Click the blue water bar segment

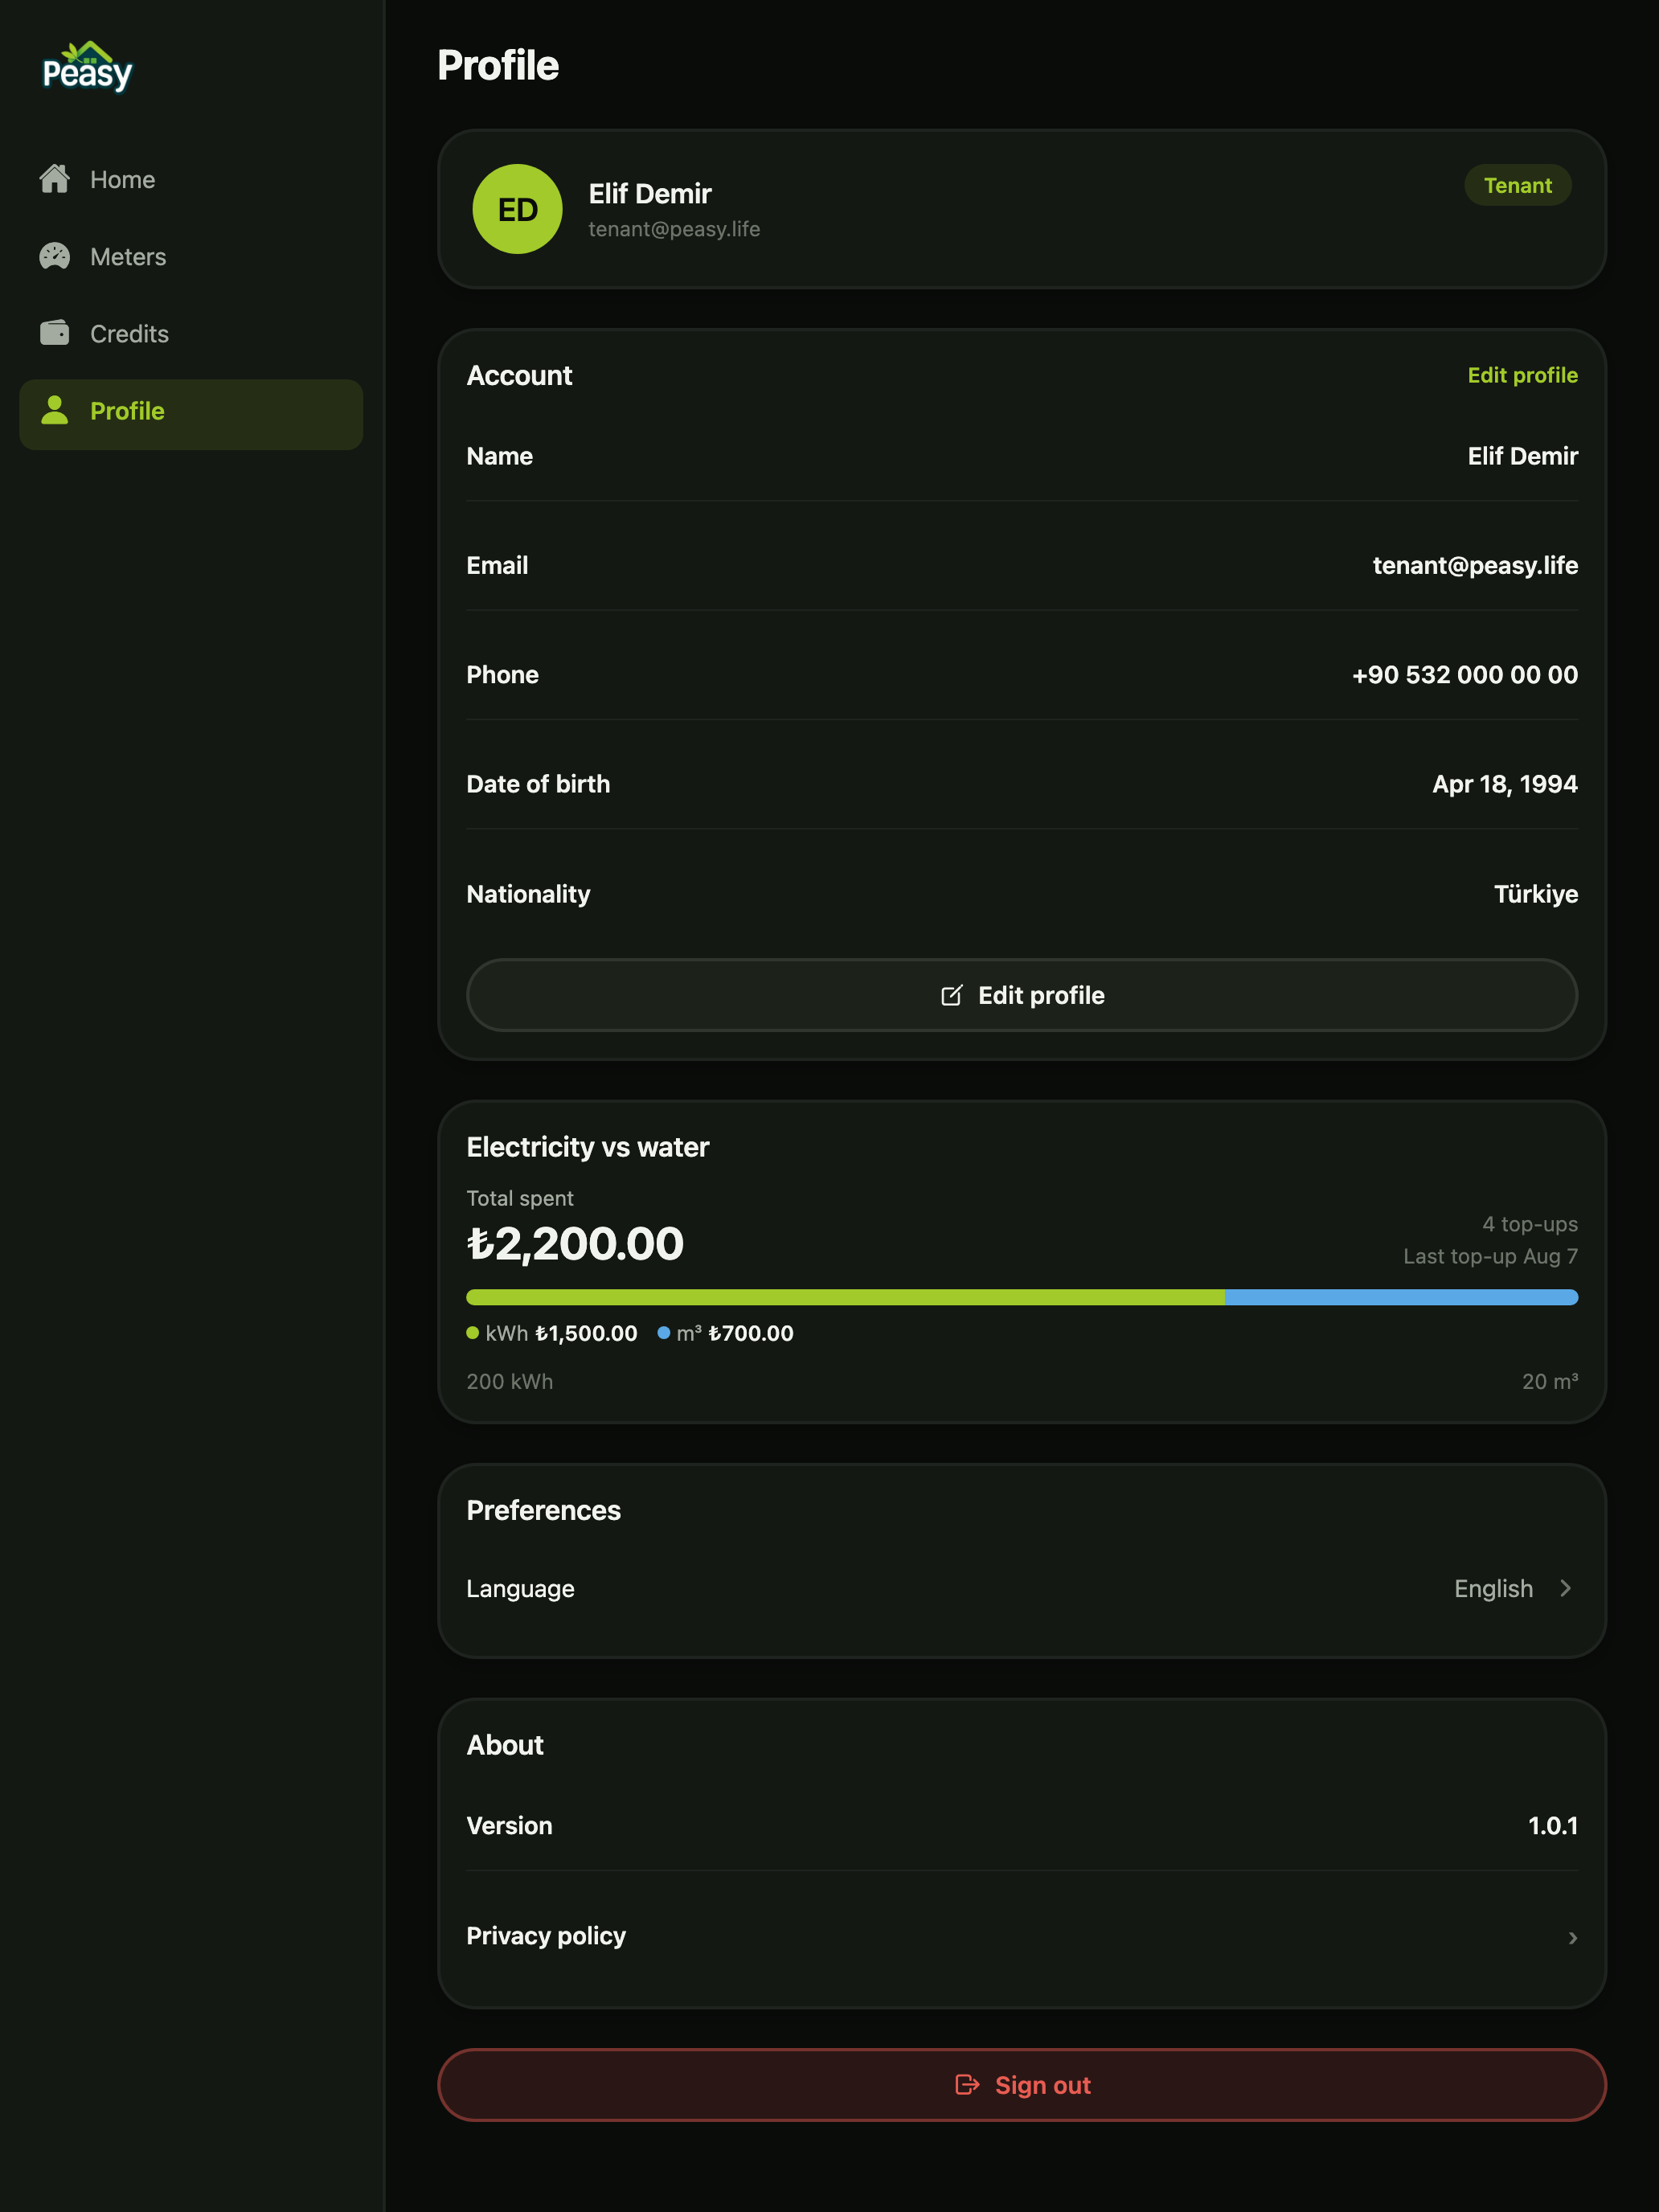tap(1401, 1297)
